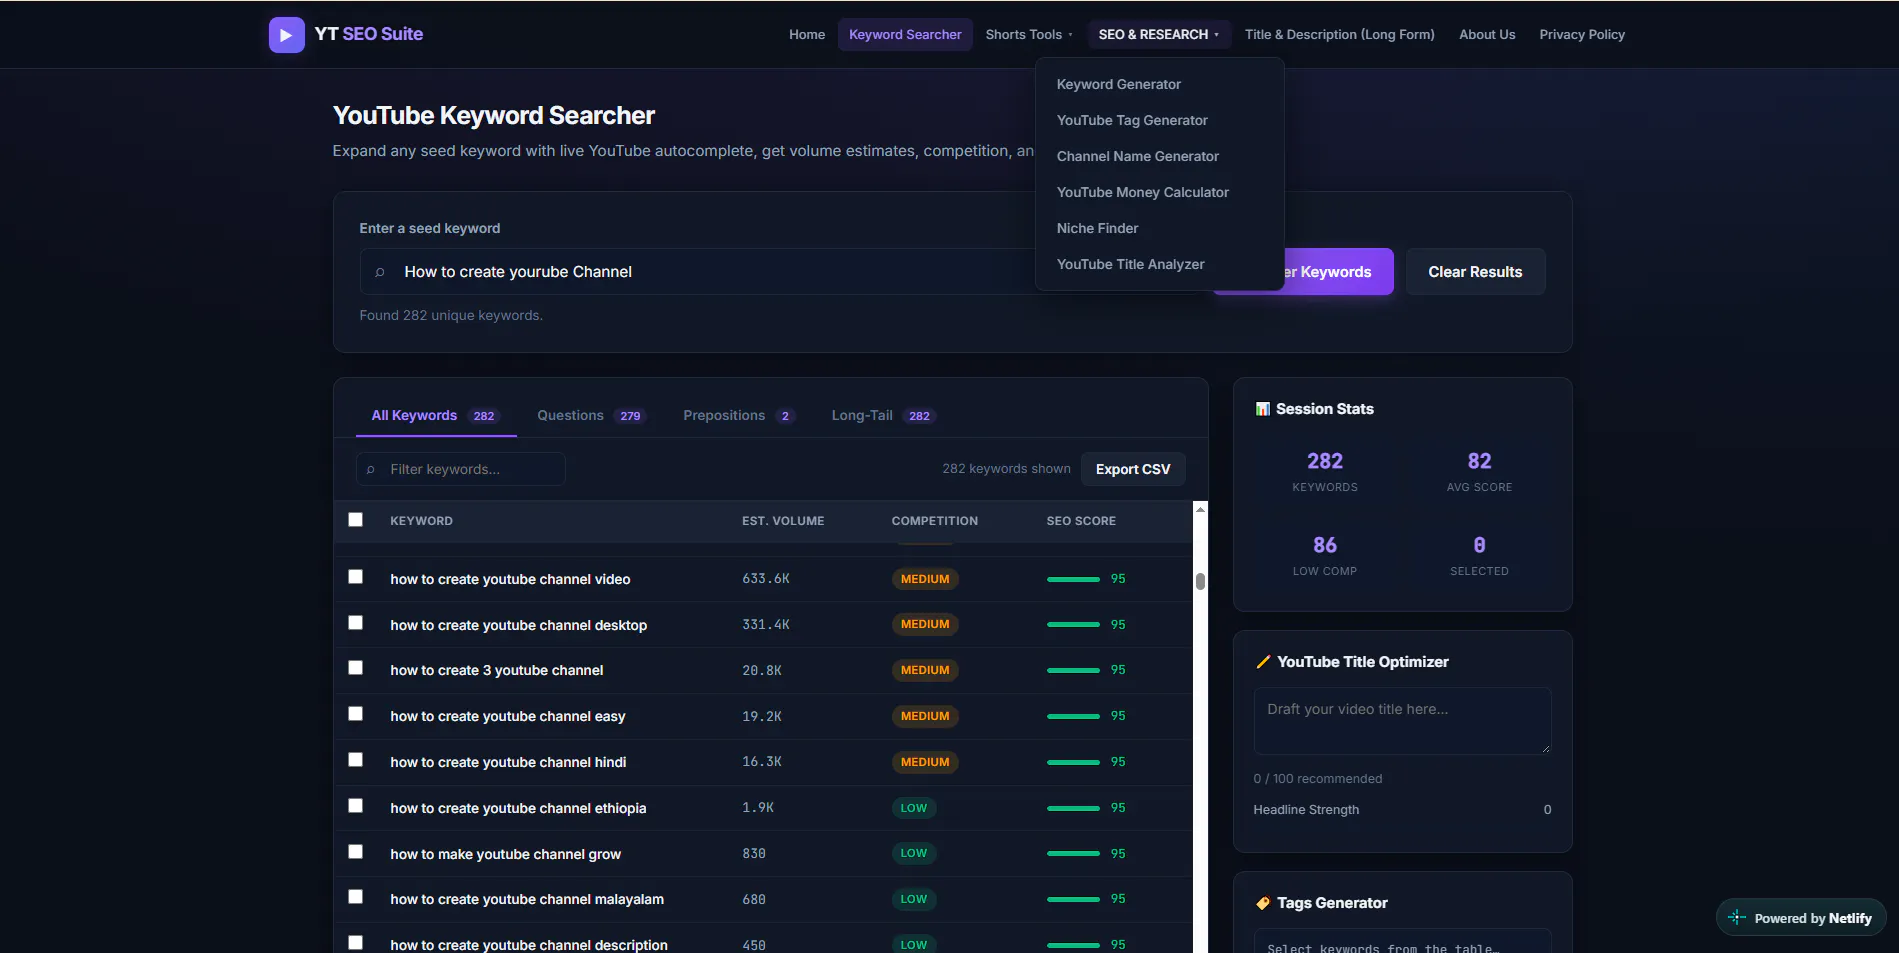Click the Draft your video title textarea
Viewport: 1899px width, 953px height.
click(1402, 720)
